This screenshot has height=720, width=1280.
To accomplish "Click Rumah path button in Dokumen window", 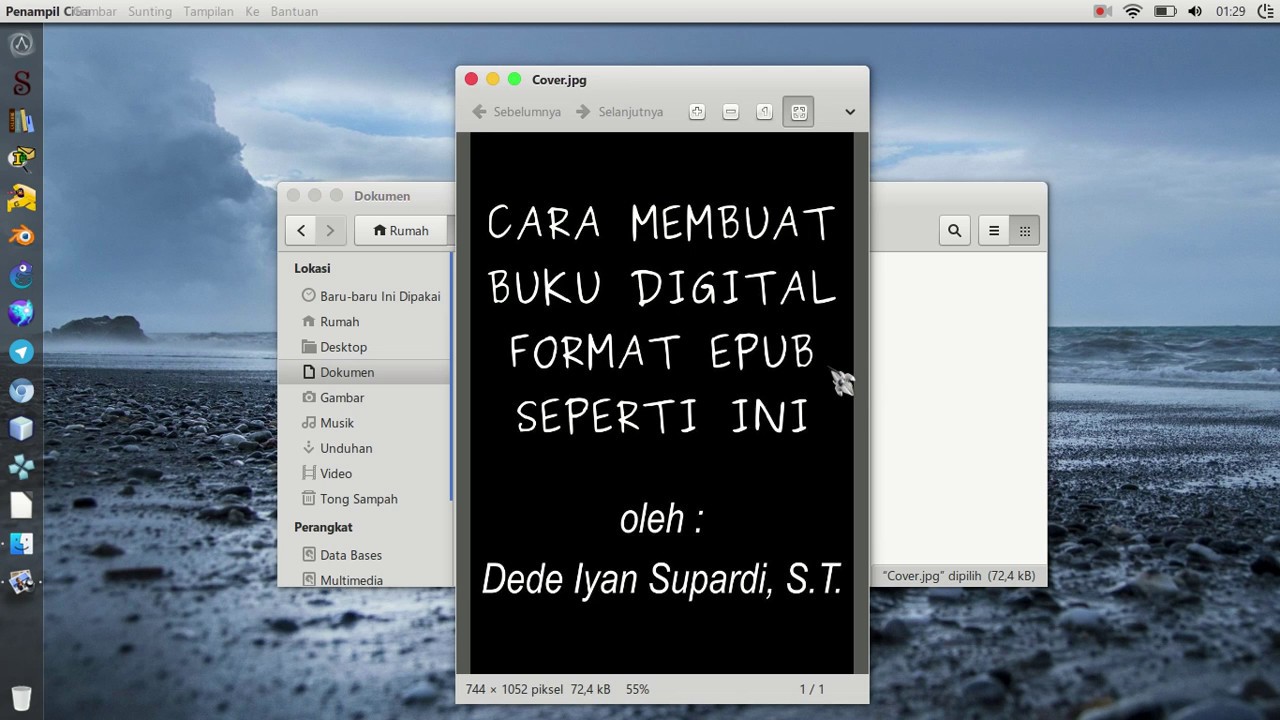I will point(401,230).
